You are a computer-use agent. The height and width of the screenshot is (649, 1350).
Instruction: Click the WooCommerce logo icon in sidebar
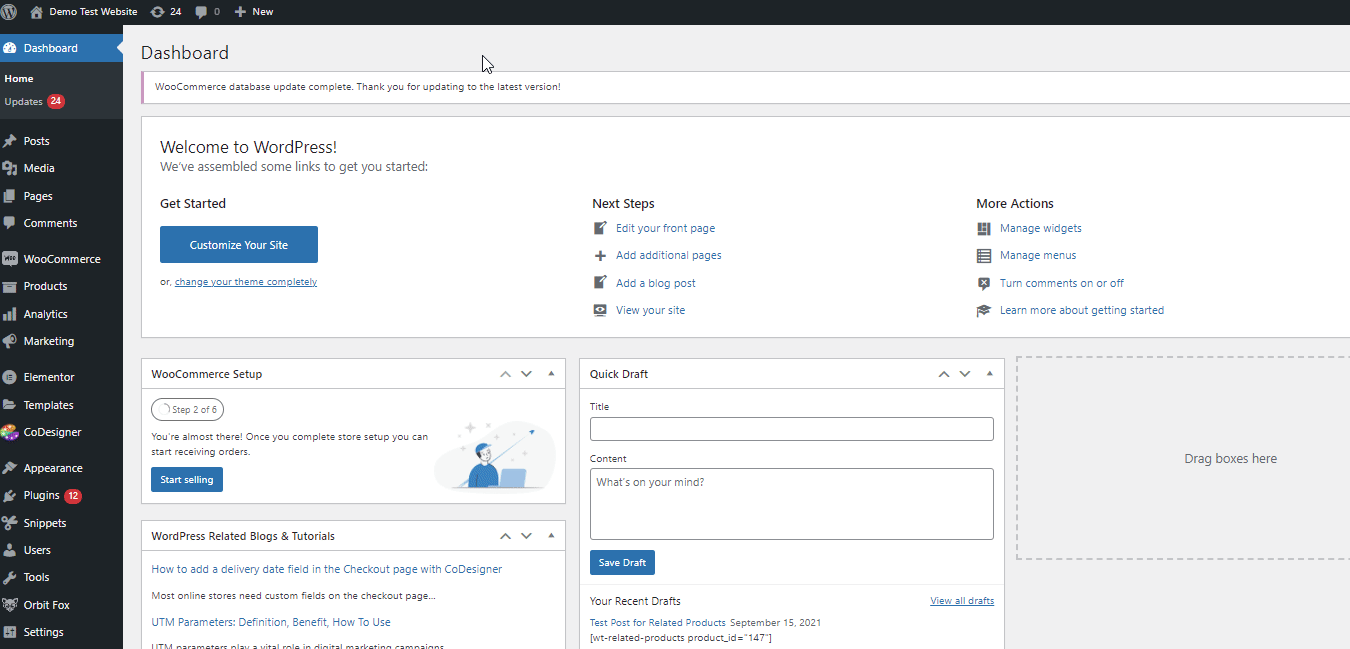[x=10, y=259]
